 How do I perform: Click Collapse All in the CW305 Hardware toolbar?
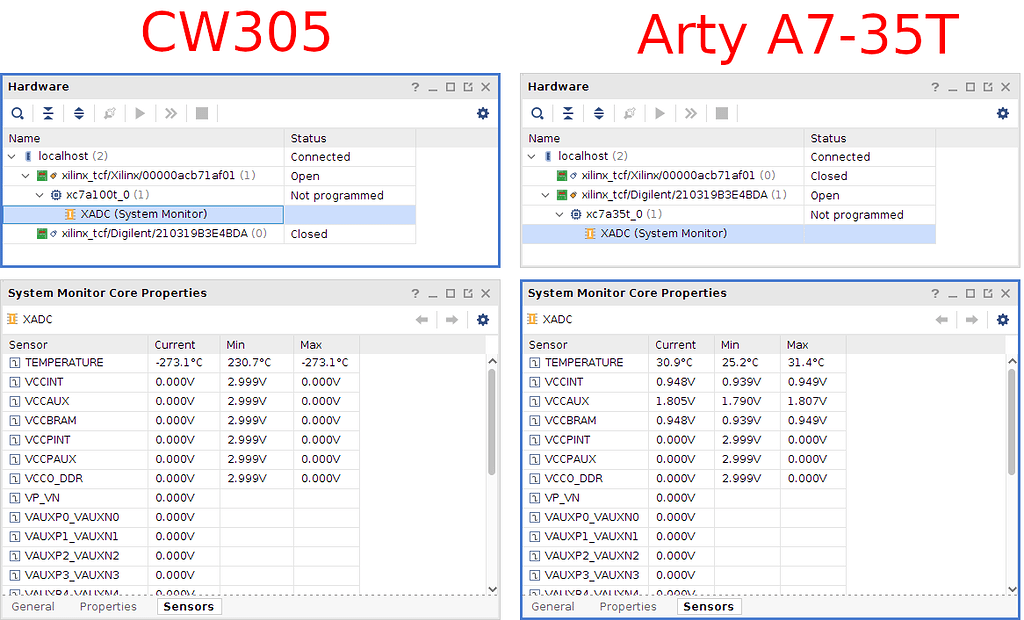tap(47, 113)
